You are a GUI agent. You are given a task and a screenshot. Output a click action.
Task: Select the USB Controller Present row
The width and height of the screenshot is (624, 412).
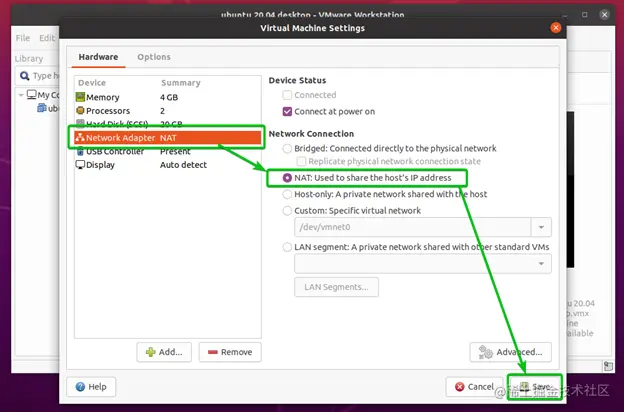click(168, 152)
